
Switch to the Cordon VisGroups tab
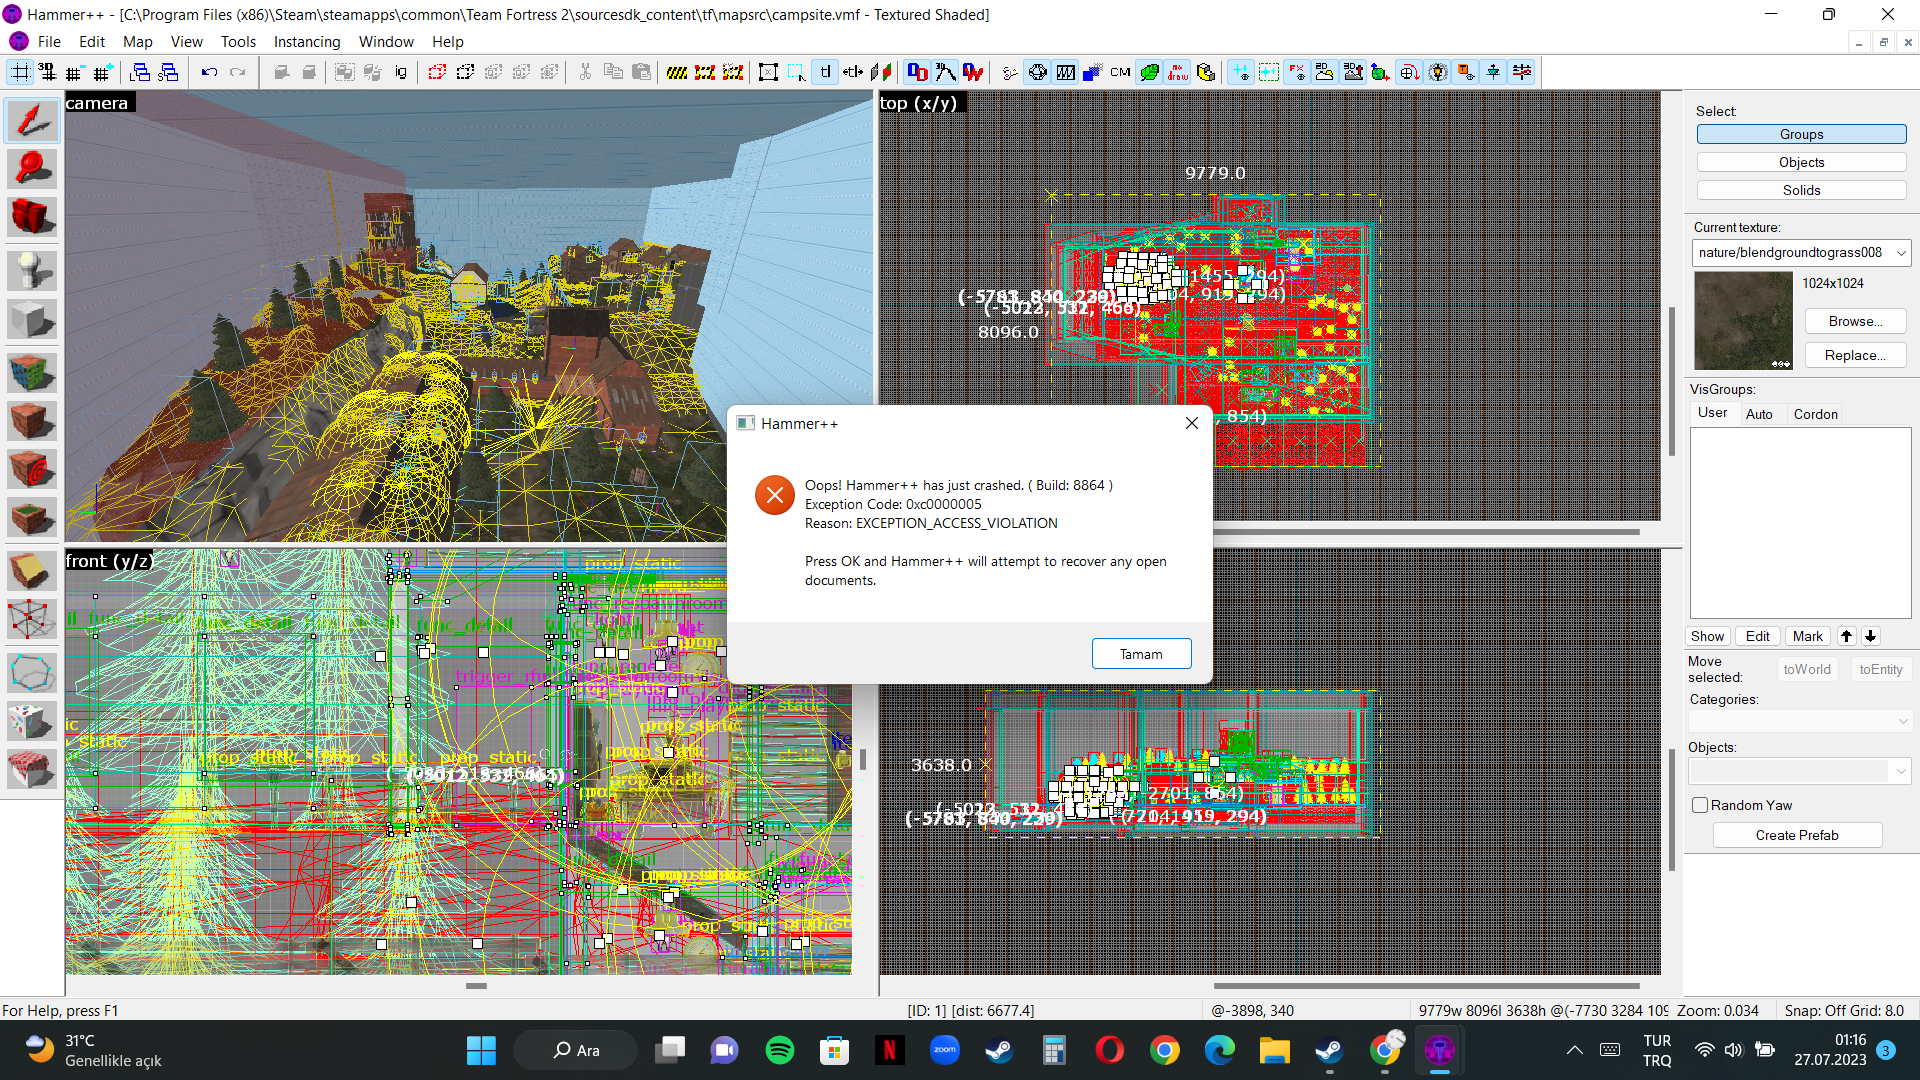pos(1815,414)
